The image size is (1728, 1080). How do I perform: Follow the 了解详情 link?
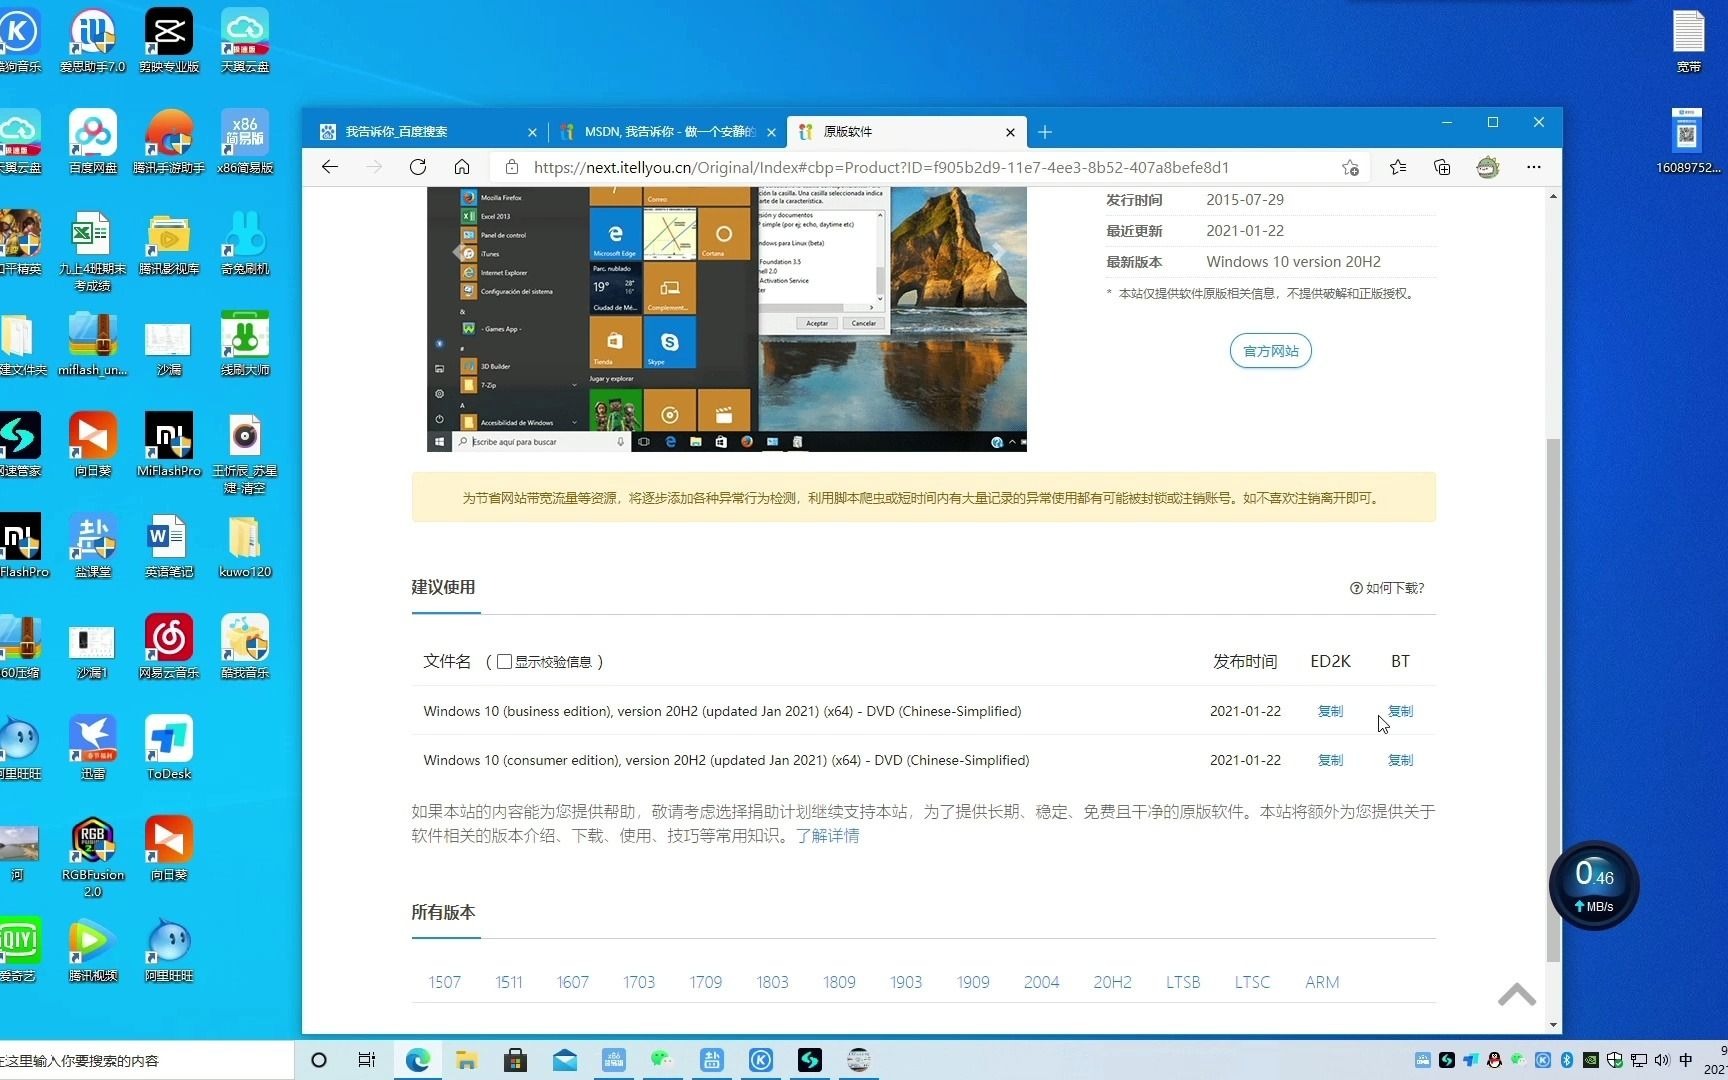[827, 836]
